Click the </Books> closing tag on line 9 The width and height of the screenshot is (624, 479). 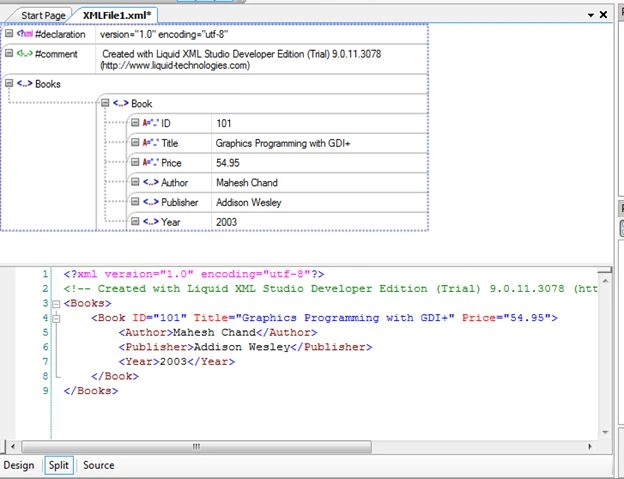(91, 391)
